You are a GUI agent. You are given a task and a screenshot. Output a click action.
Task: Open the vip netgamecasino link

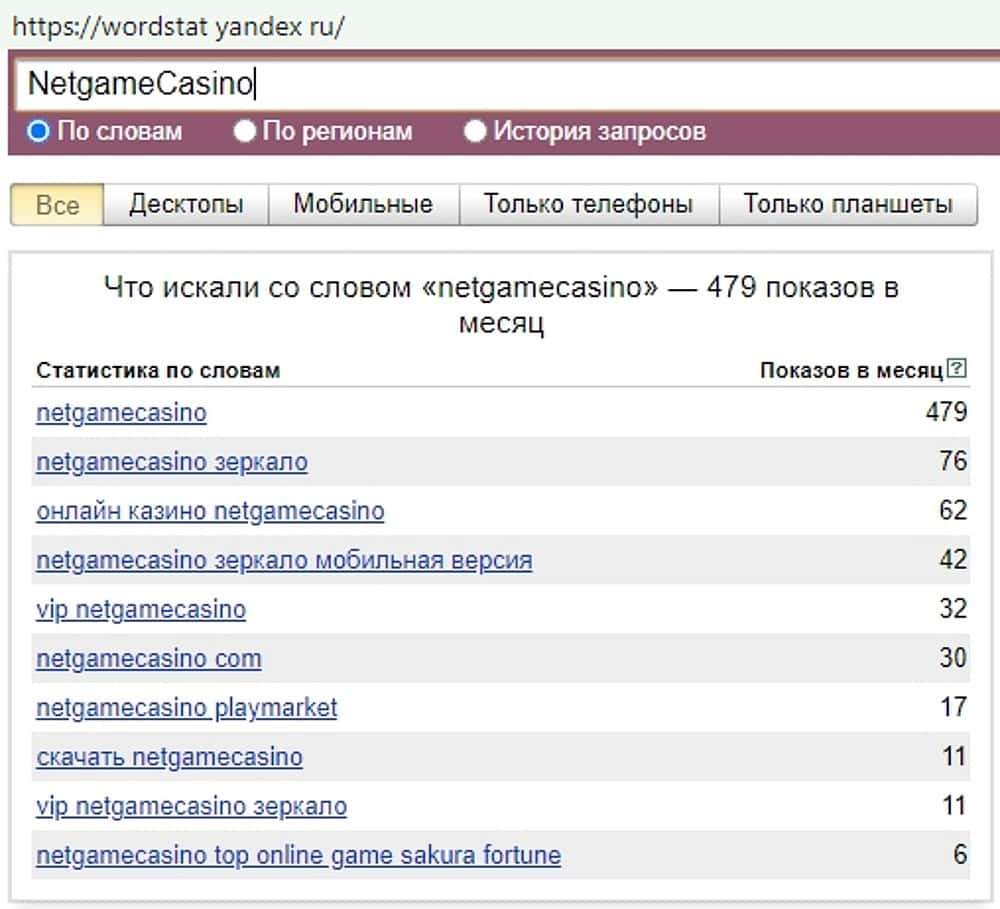coord(141,609)
